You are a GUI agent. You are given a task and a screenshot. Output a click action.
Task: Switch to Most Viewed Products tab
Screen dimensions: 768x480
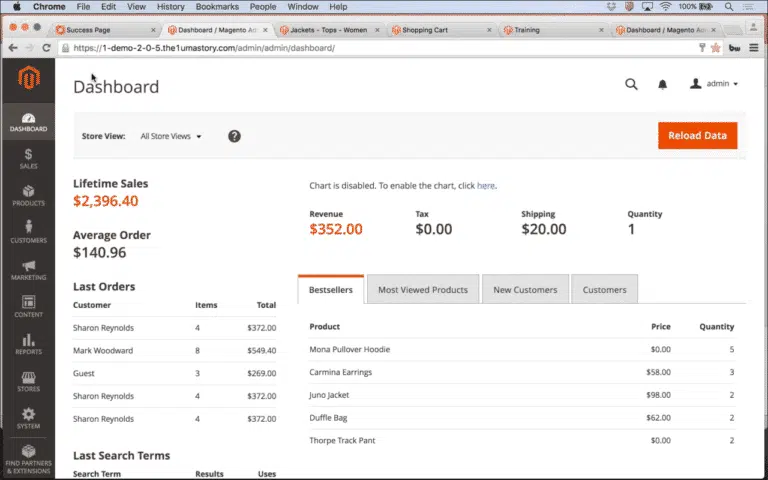(422, 290)
